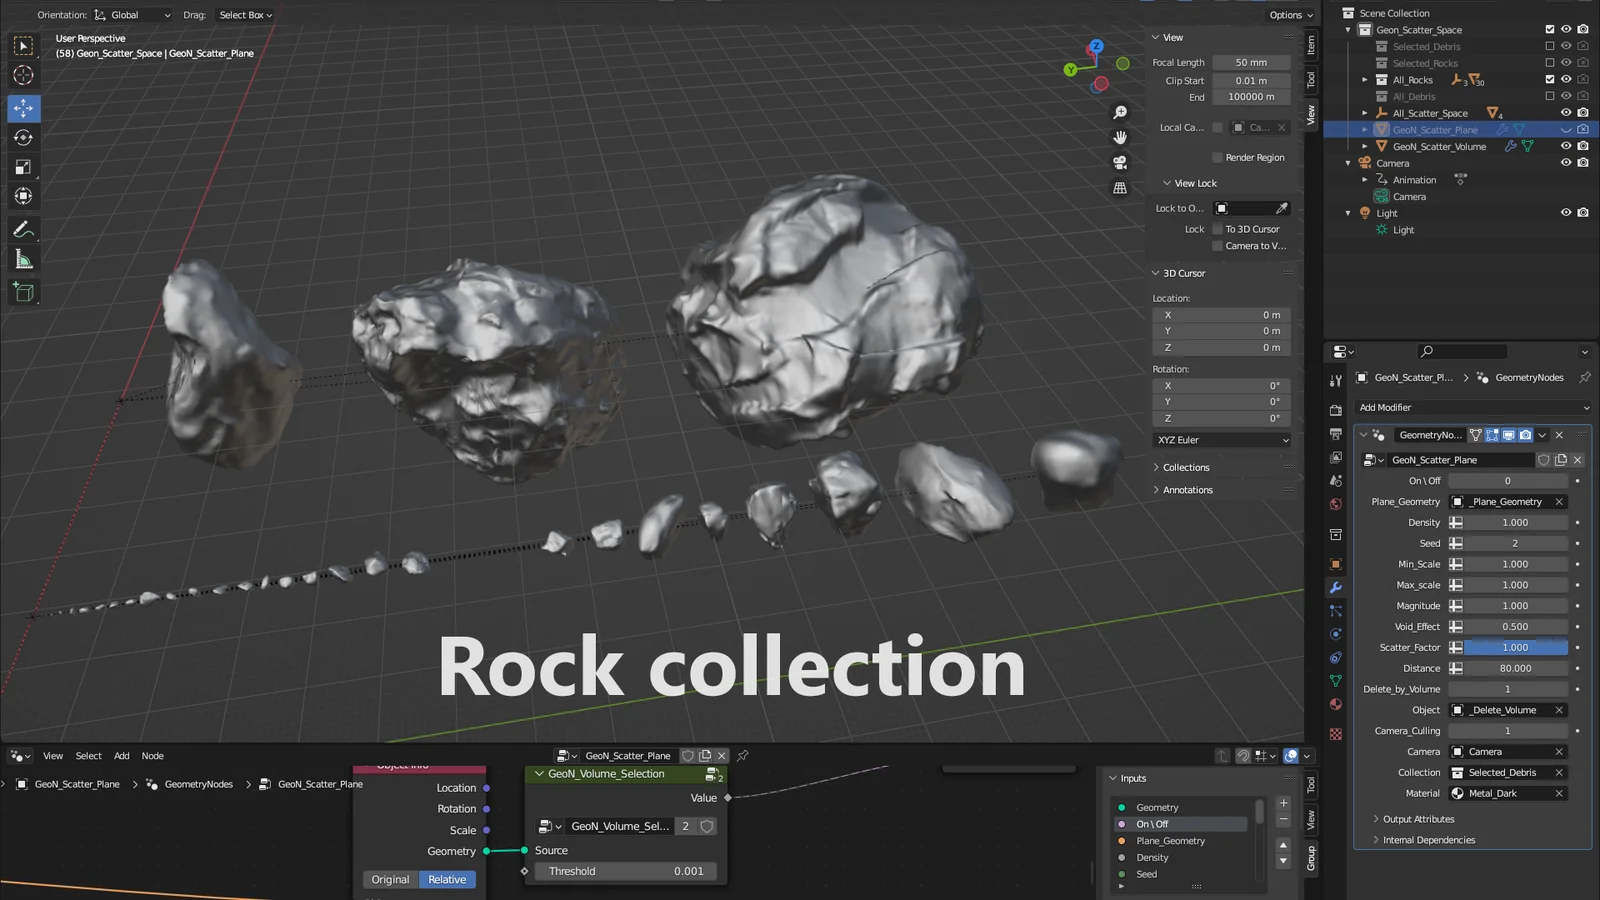
Task: Select the Scale tool
Action: pyautogui.click(x=23, y=166)
